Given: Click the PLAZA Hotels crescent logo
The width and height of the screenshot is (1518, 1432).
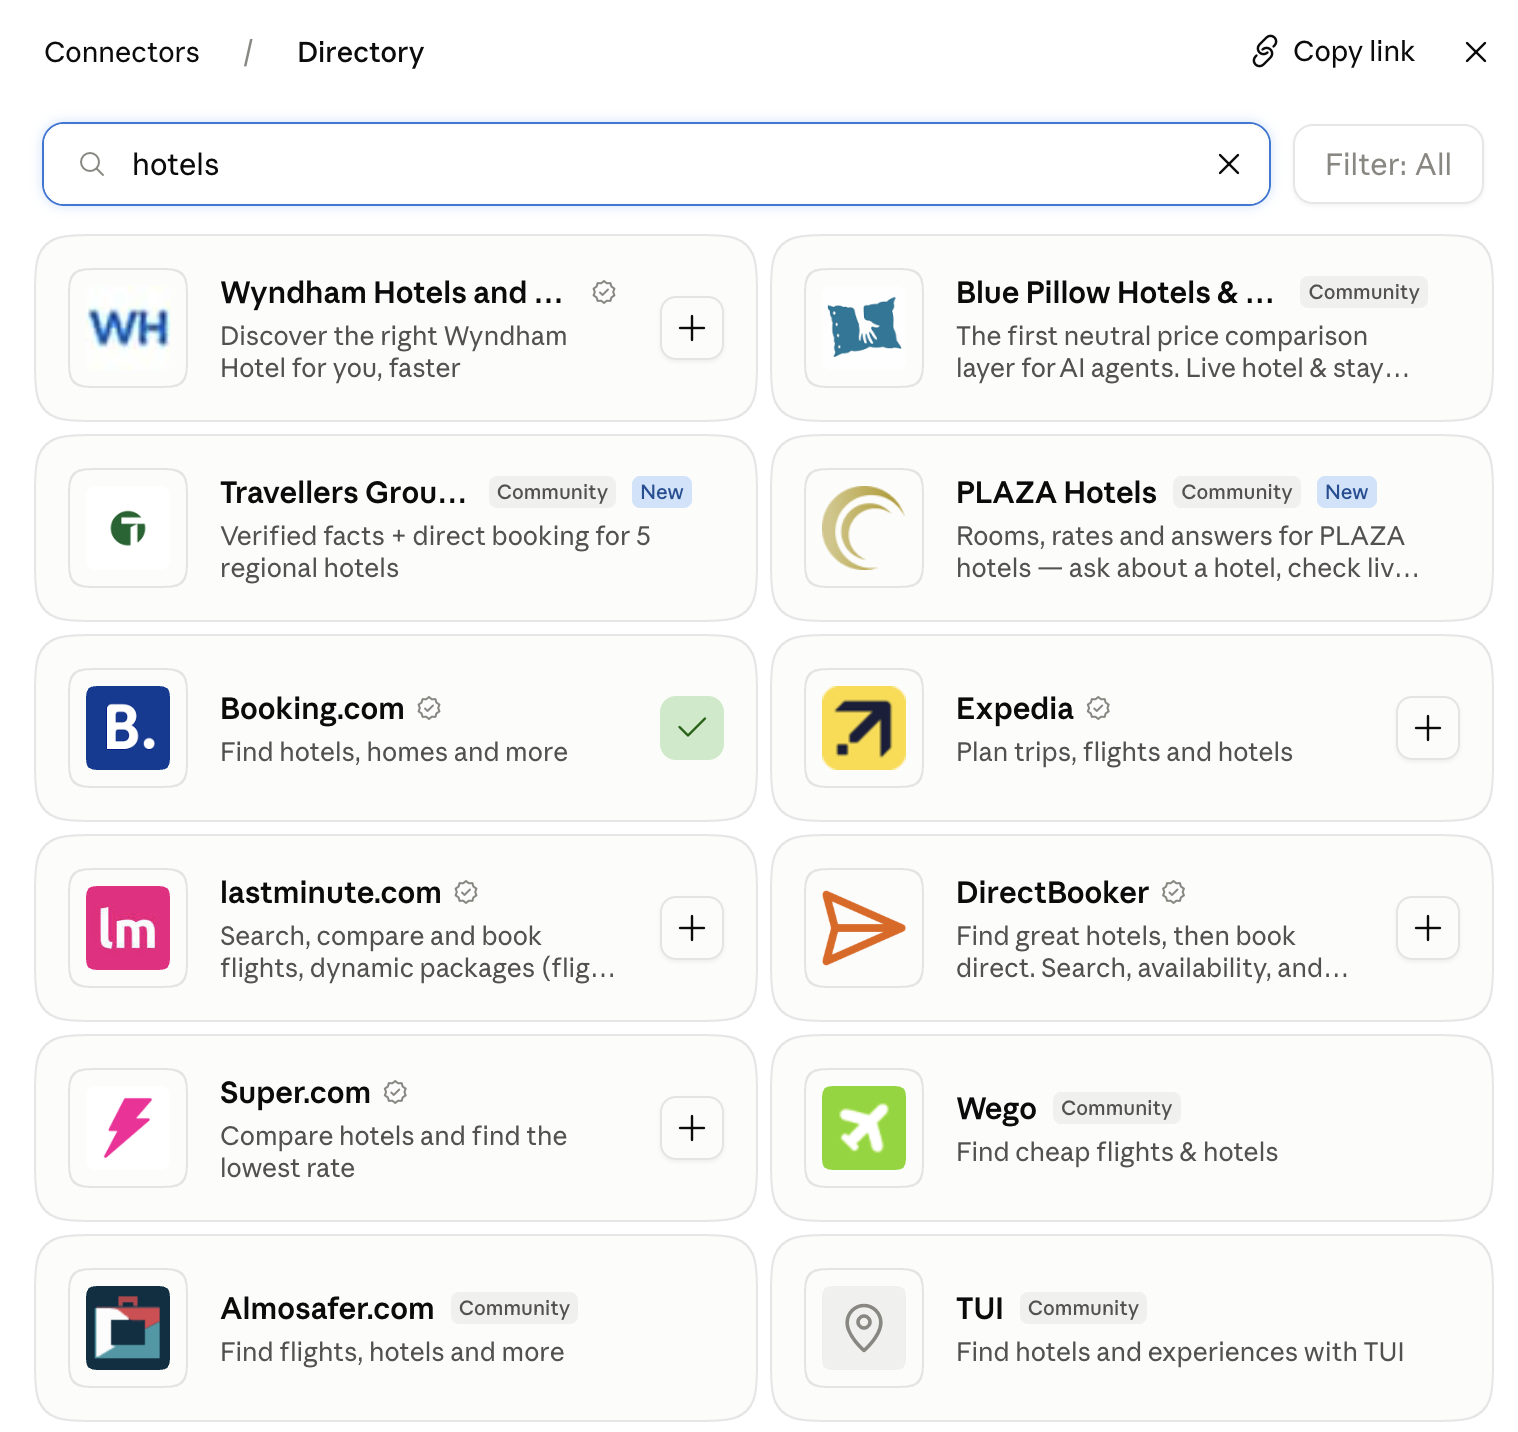Looking at the screenshot, I should [864, 528].
